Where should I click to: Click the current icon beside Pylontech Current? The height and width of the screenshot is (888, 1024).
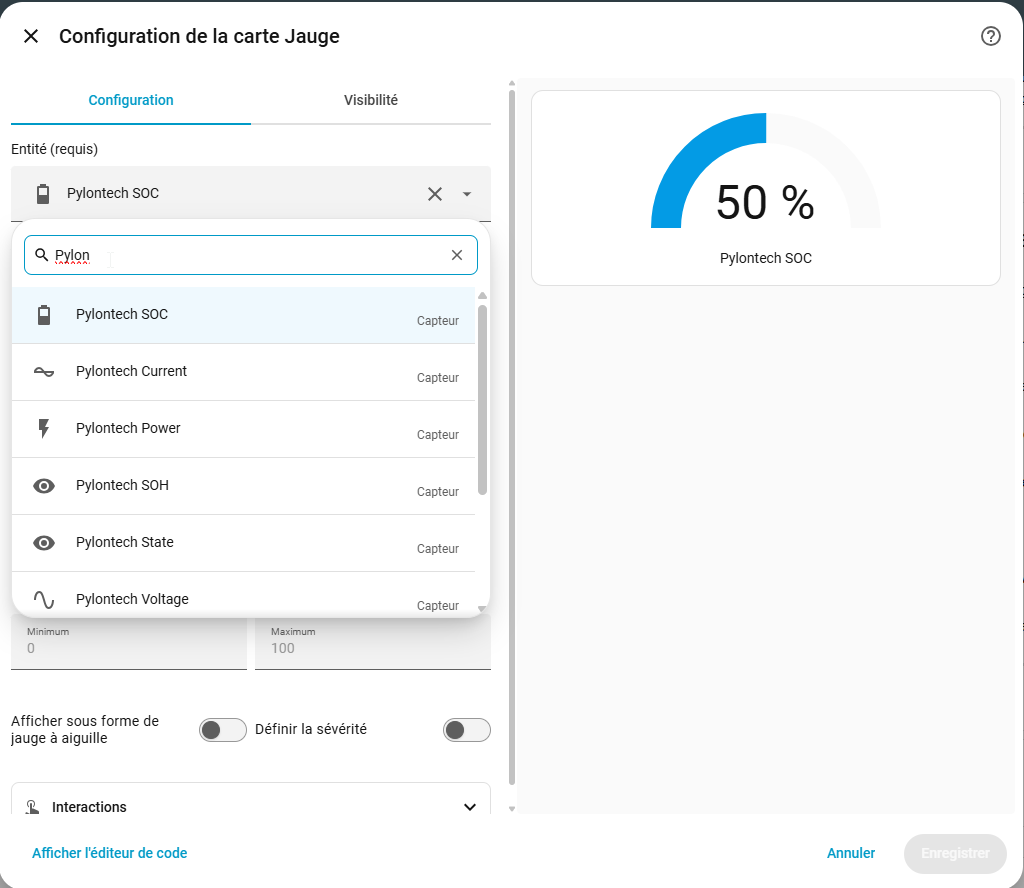[x=44, y=372]
